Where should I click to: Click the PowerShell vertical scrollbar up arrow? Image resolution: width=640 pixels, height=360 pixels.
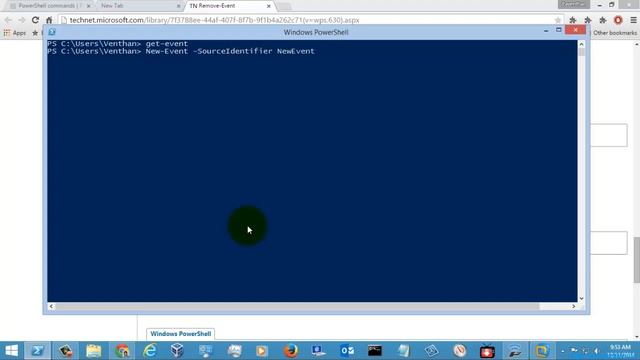(x=582, y=44)
